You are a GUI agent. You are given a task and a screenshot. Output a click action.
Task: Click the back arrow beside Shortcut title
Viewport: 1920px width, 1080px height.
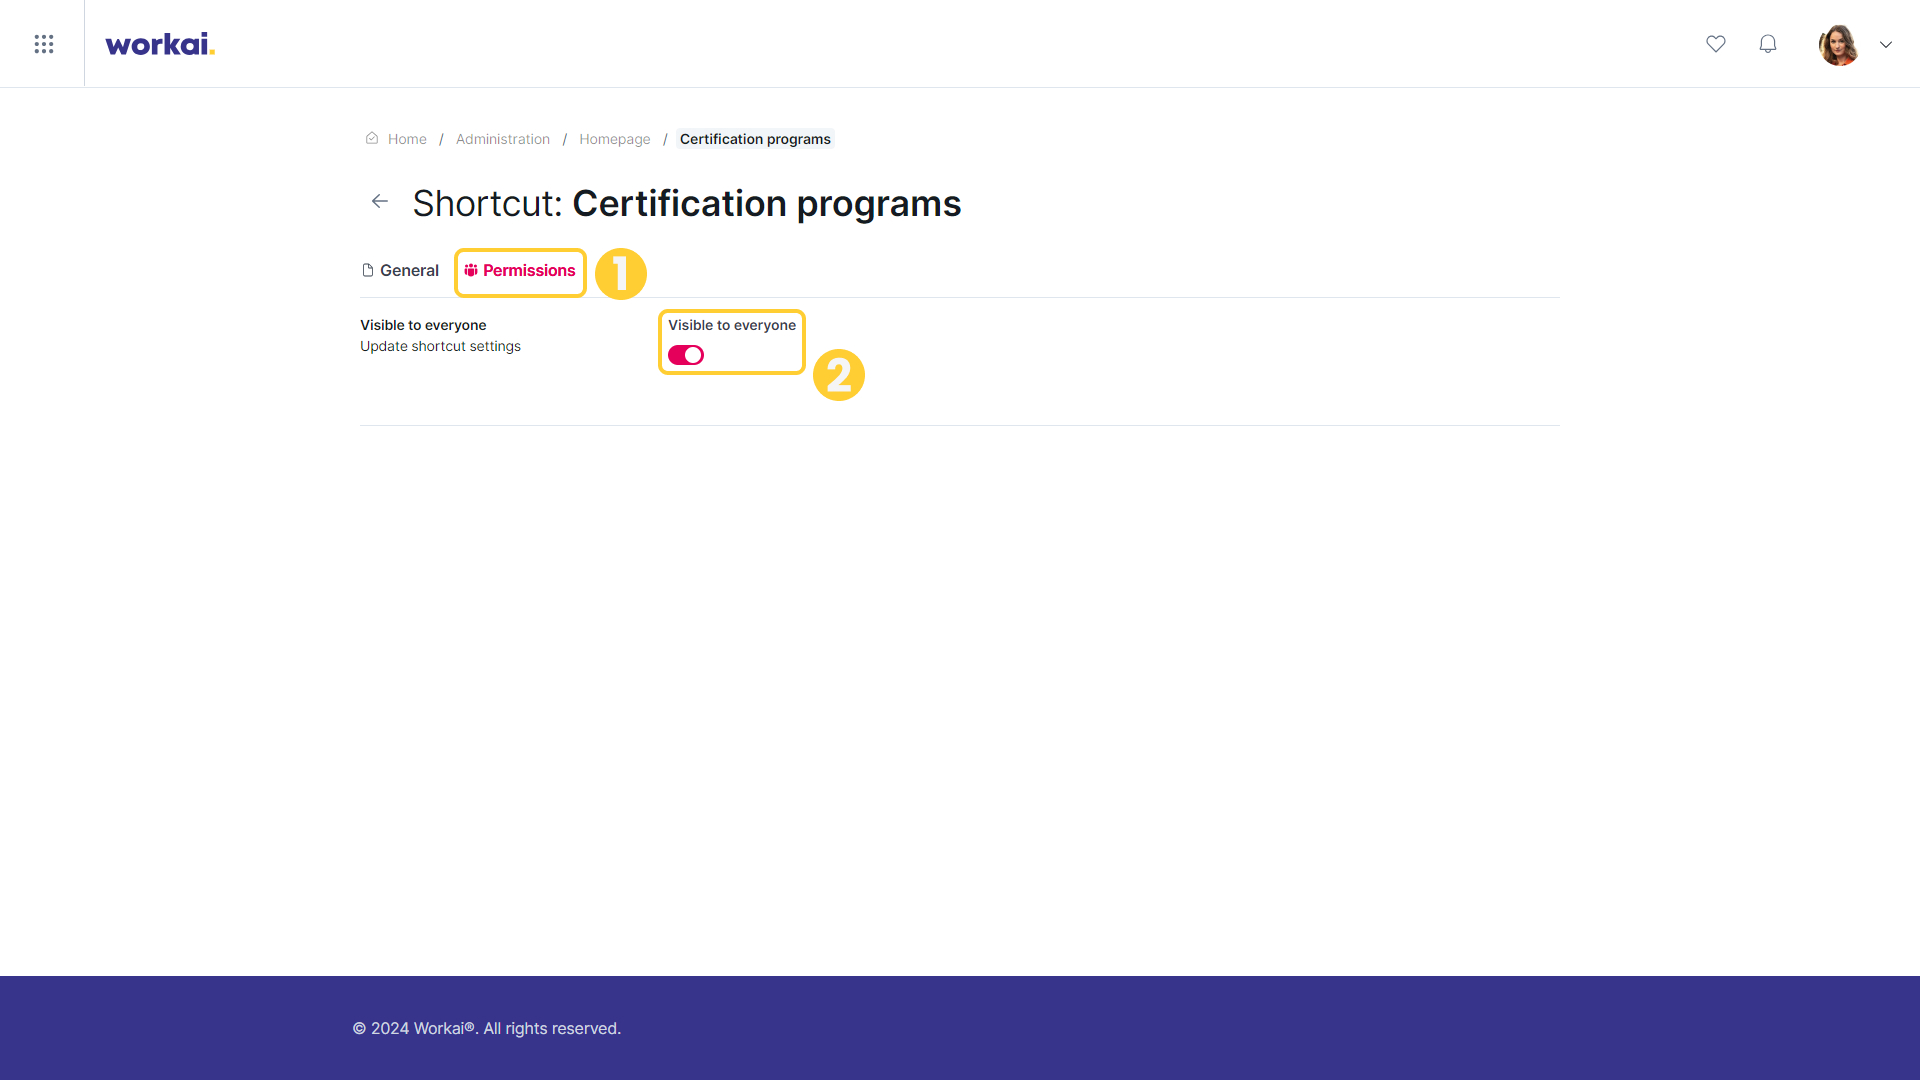coord(380,201)
